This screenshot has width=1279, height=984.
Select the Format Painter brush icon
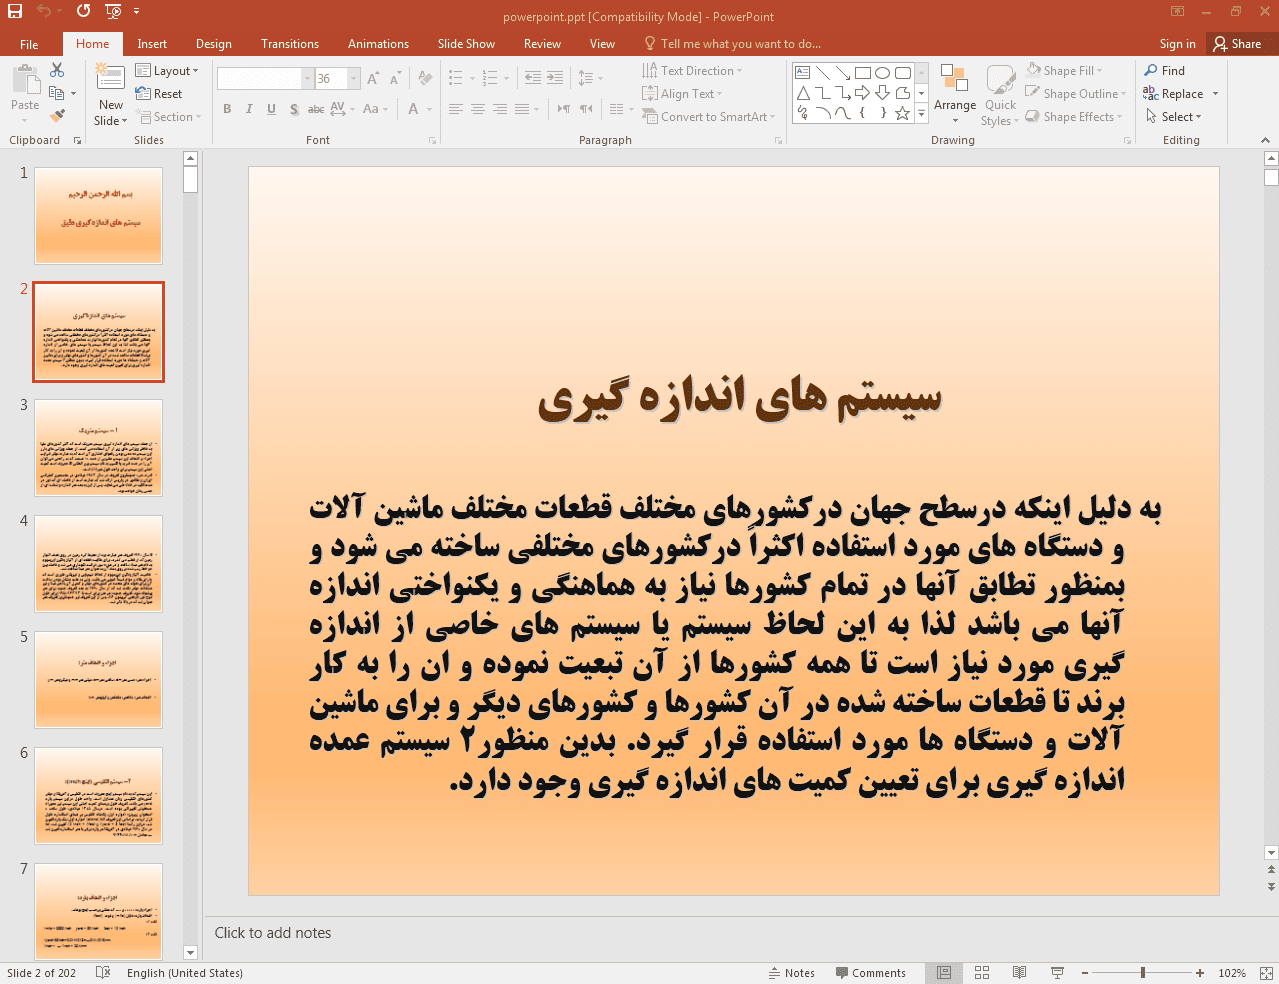click(x=57, y=117)
